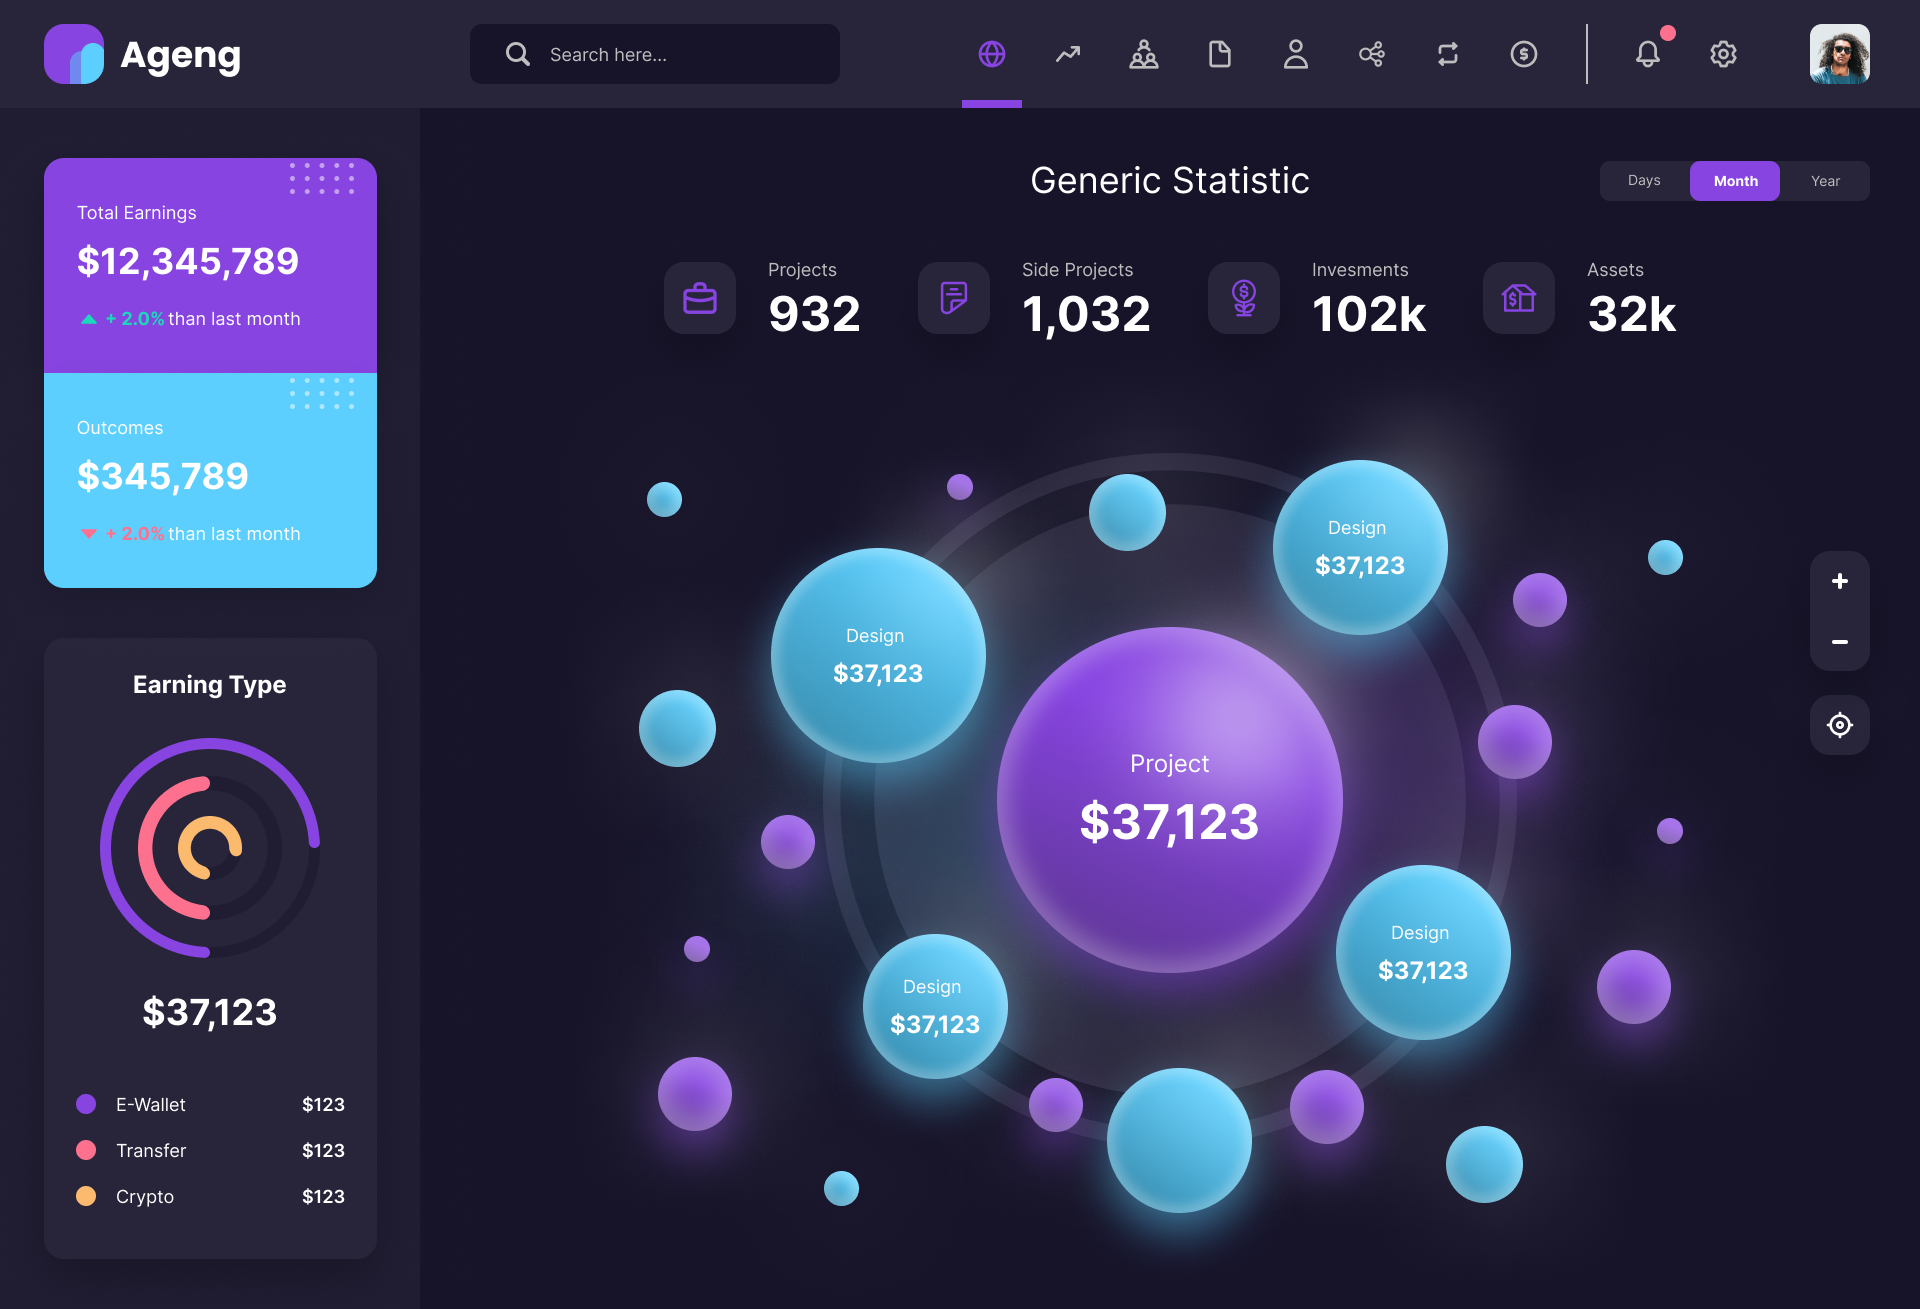
Task: Open the sharing network section
Action: pos(1372,54)
